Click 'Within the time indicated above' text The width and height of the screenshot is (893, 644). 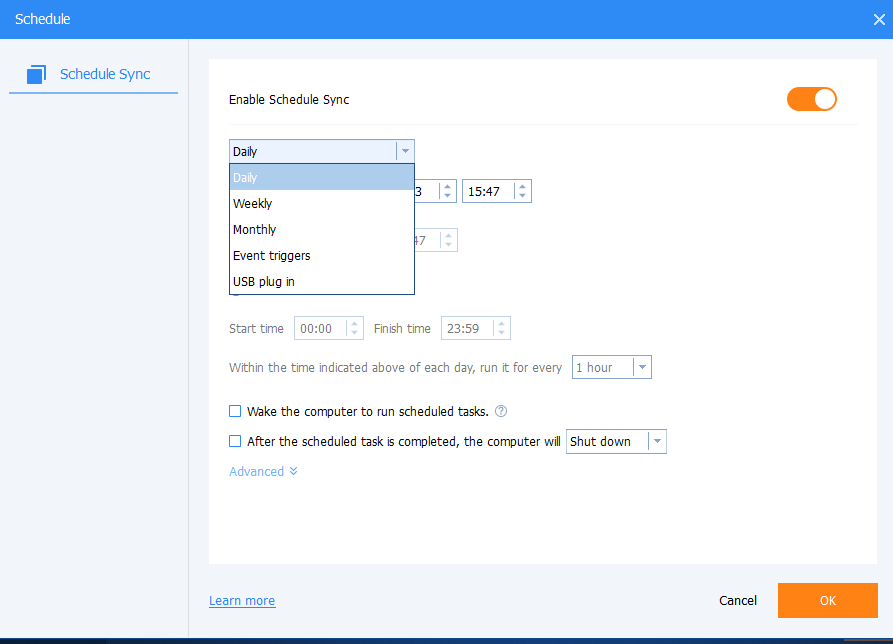click(x=395, y=368)
